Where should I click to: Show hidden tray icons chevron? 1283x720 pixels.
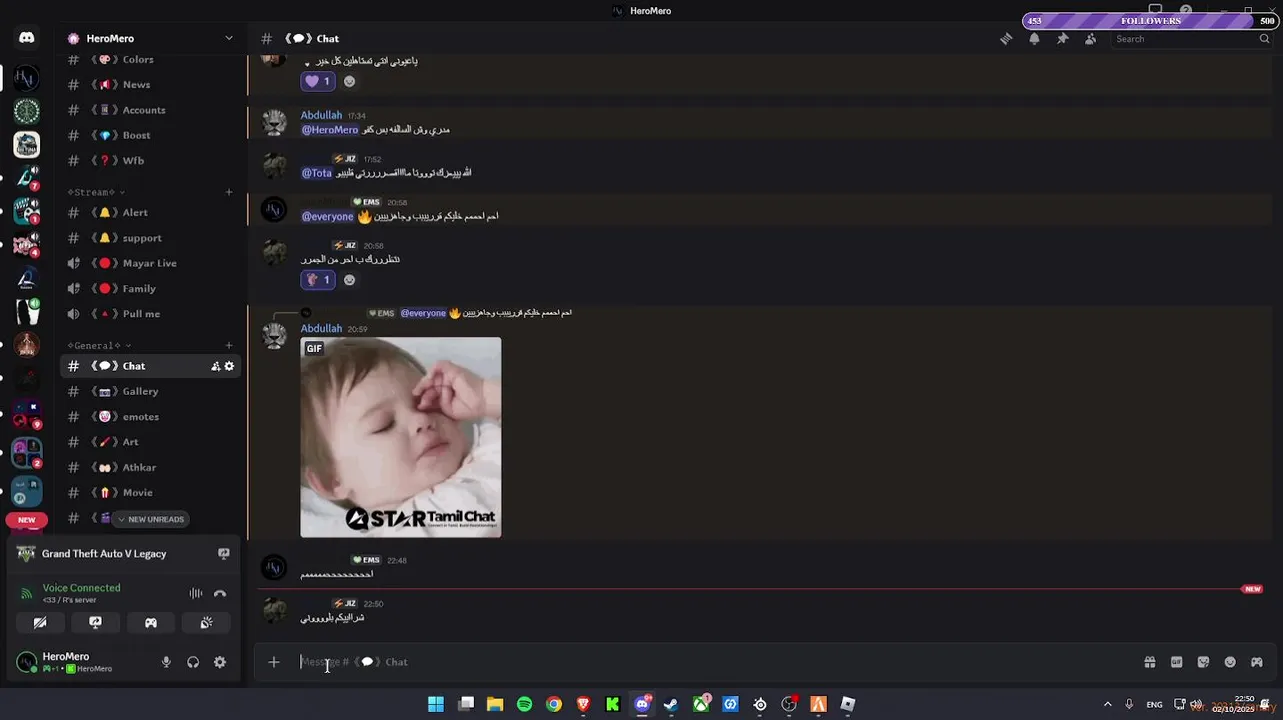[x=1107, y=704]
